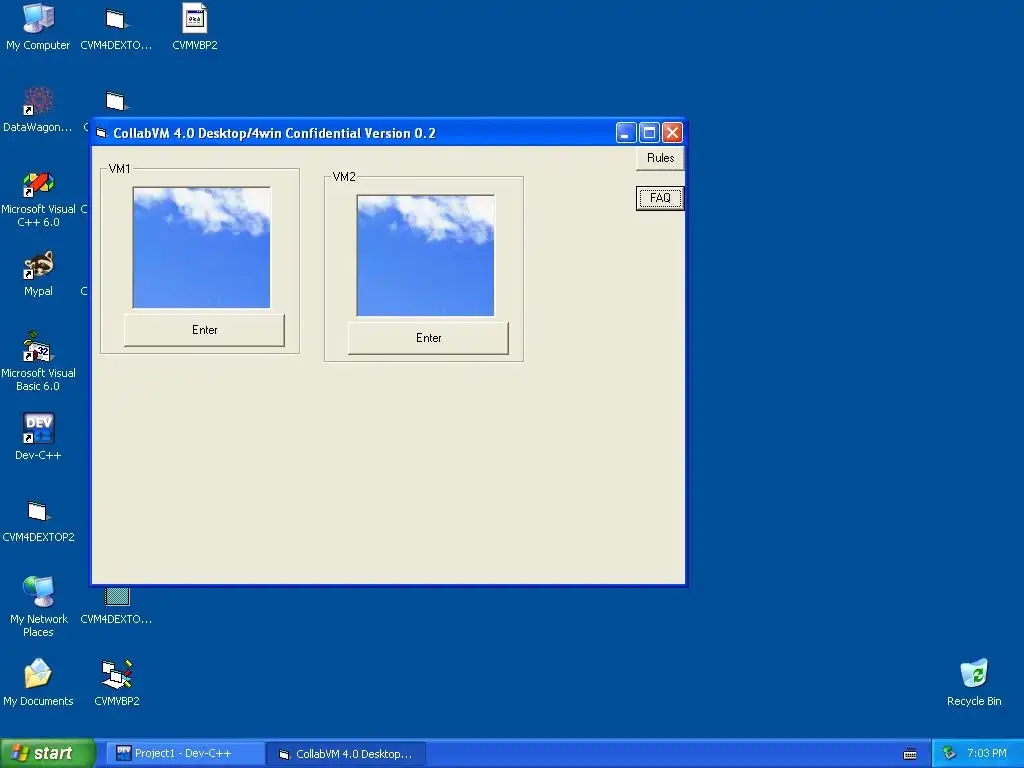Image resolution: width=1024 pixels, height=768 pixels.
Task: Maximize the CollabVM 4.0 window
Action: click(649, 133)
